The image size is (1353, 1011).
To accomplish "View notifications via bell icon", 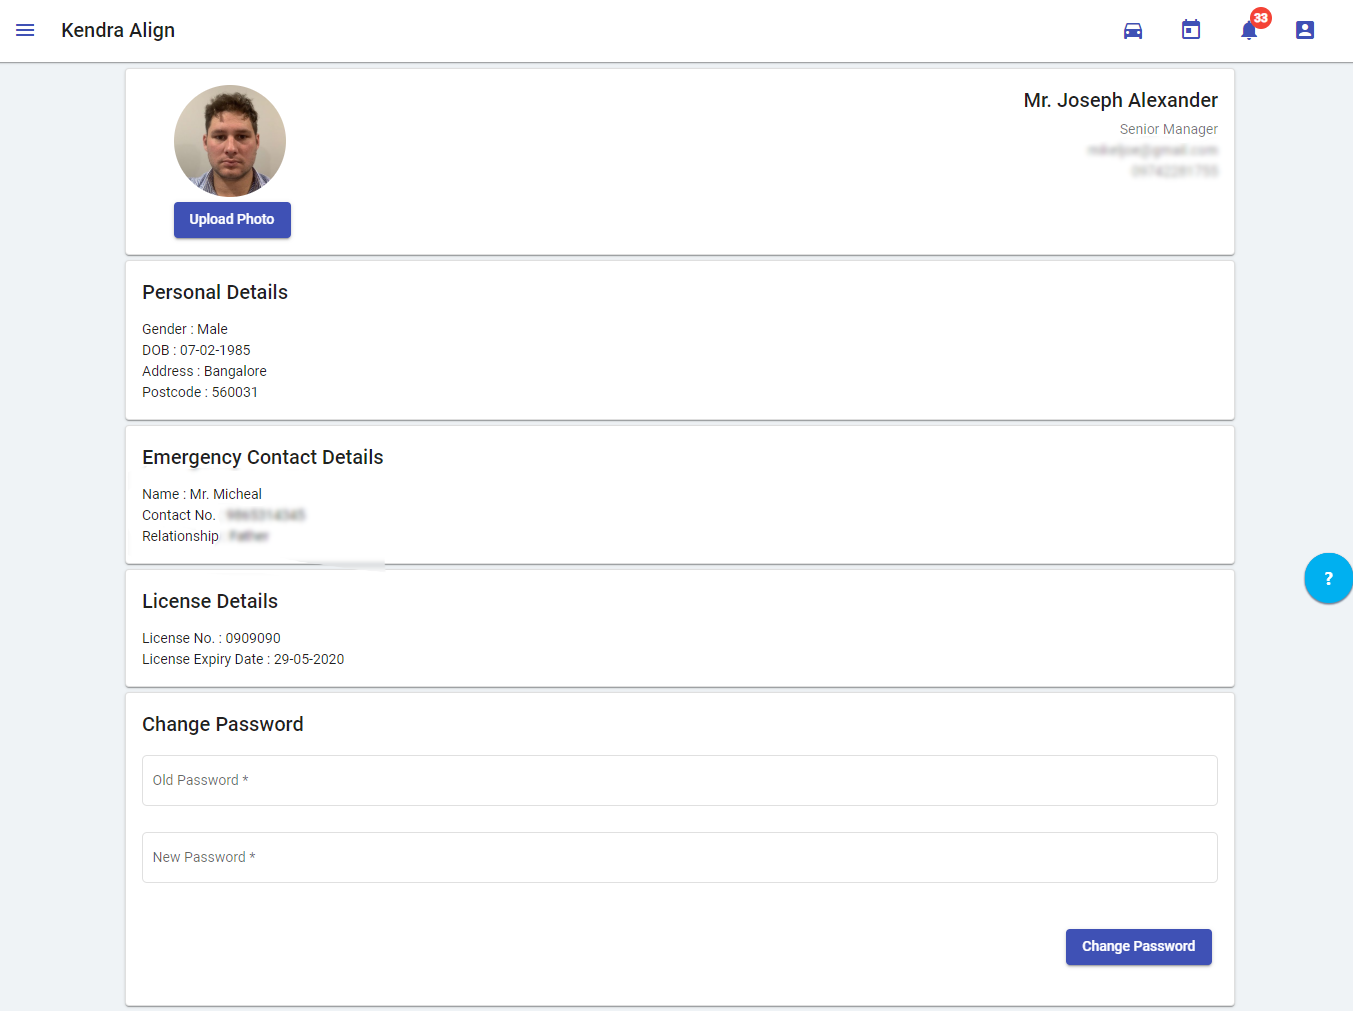I will click(x=1249, y=30).
